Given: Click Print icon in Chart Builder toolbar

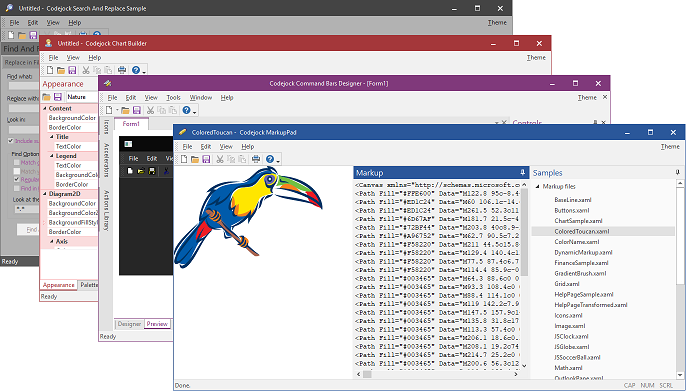Looking at the screenshot, I should click(x=122, y=70).
